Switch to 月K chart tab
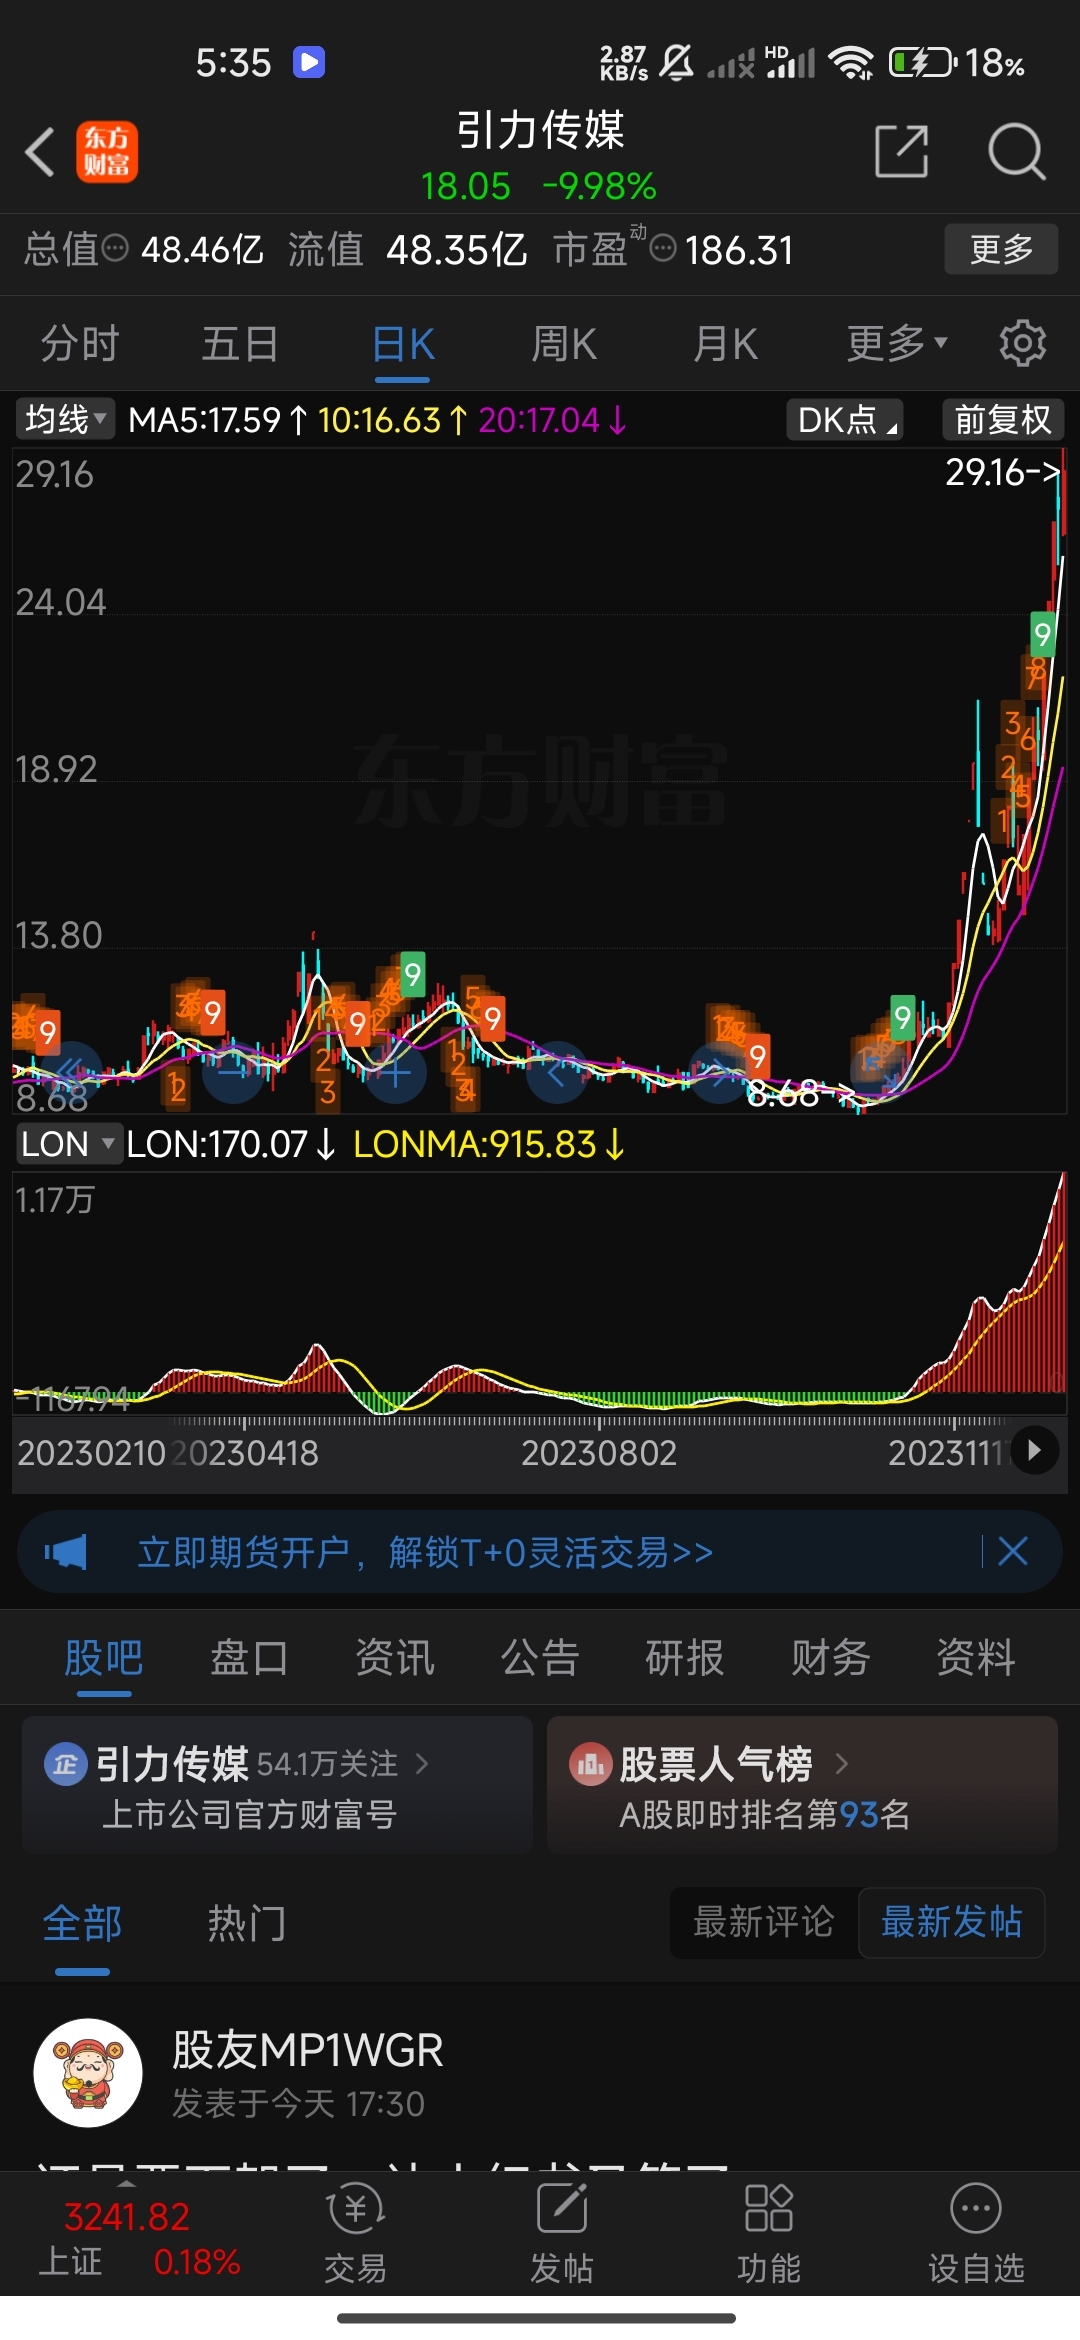The width and height of the screenshot is (1080, 2340). click(x=726, y=344)
